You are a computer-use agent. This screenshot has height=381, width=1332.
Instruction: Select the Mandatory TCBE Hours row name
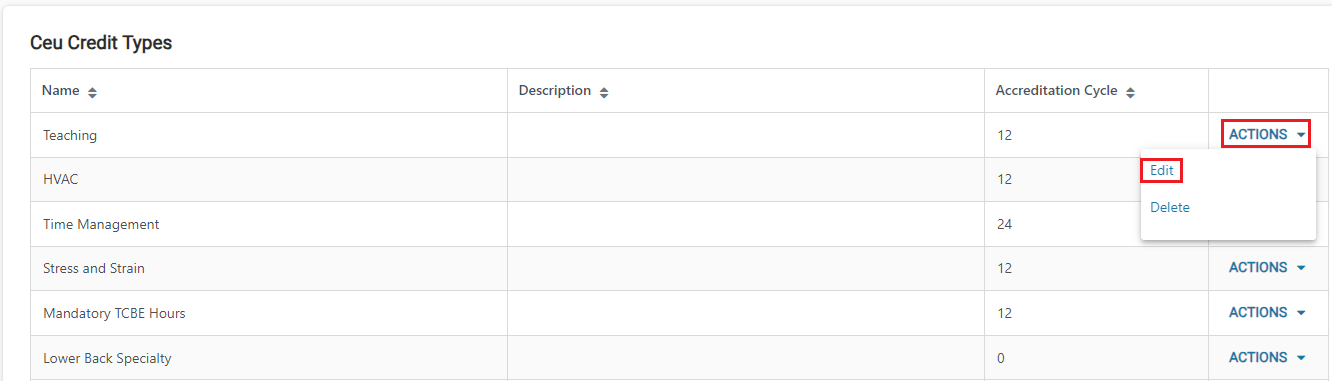114,313
